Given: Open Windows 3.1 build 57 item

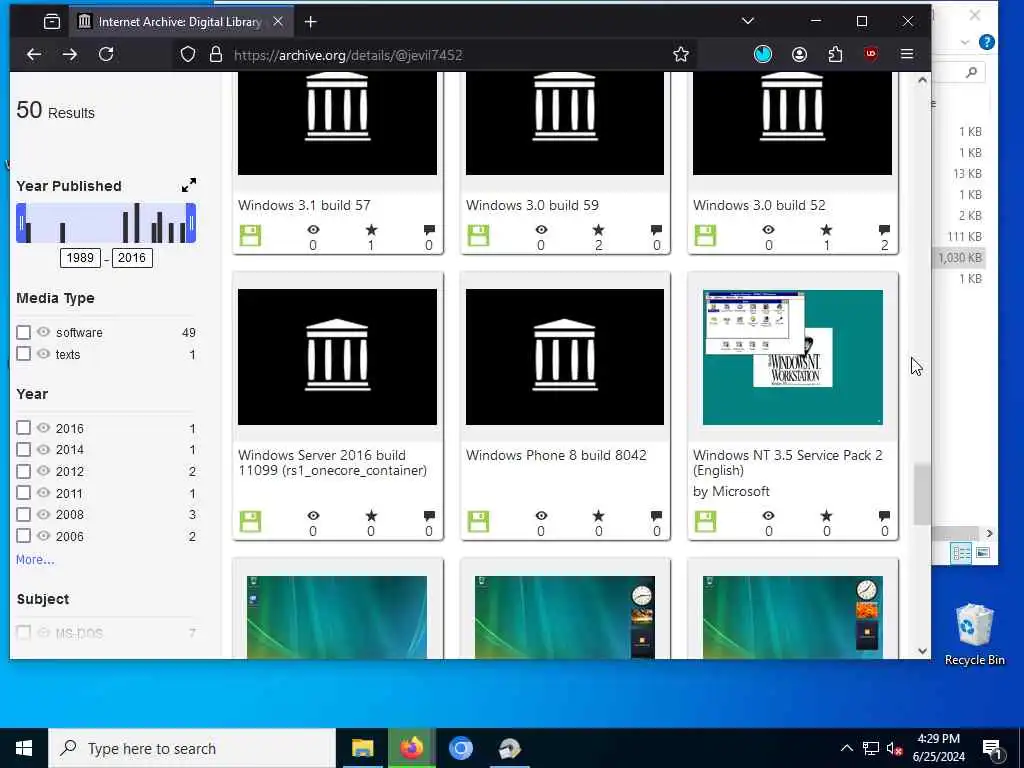Looking at the screenshot, I should click(x=304, y=205).
